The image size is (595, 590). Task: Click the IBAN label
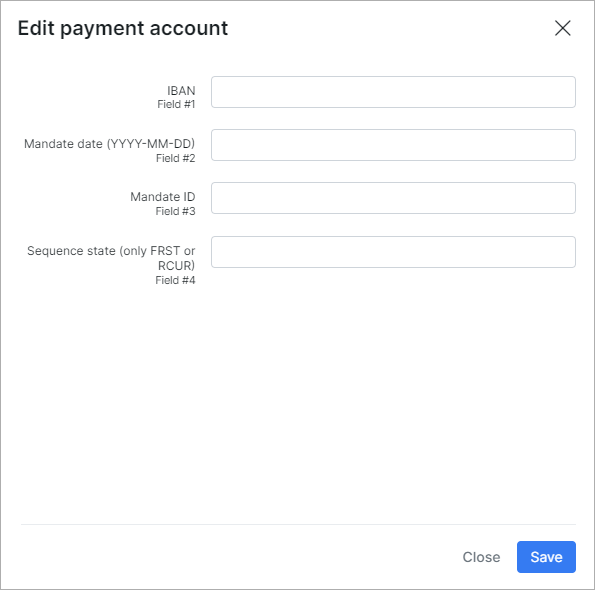(181, 91)
